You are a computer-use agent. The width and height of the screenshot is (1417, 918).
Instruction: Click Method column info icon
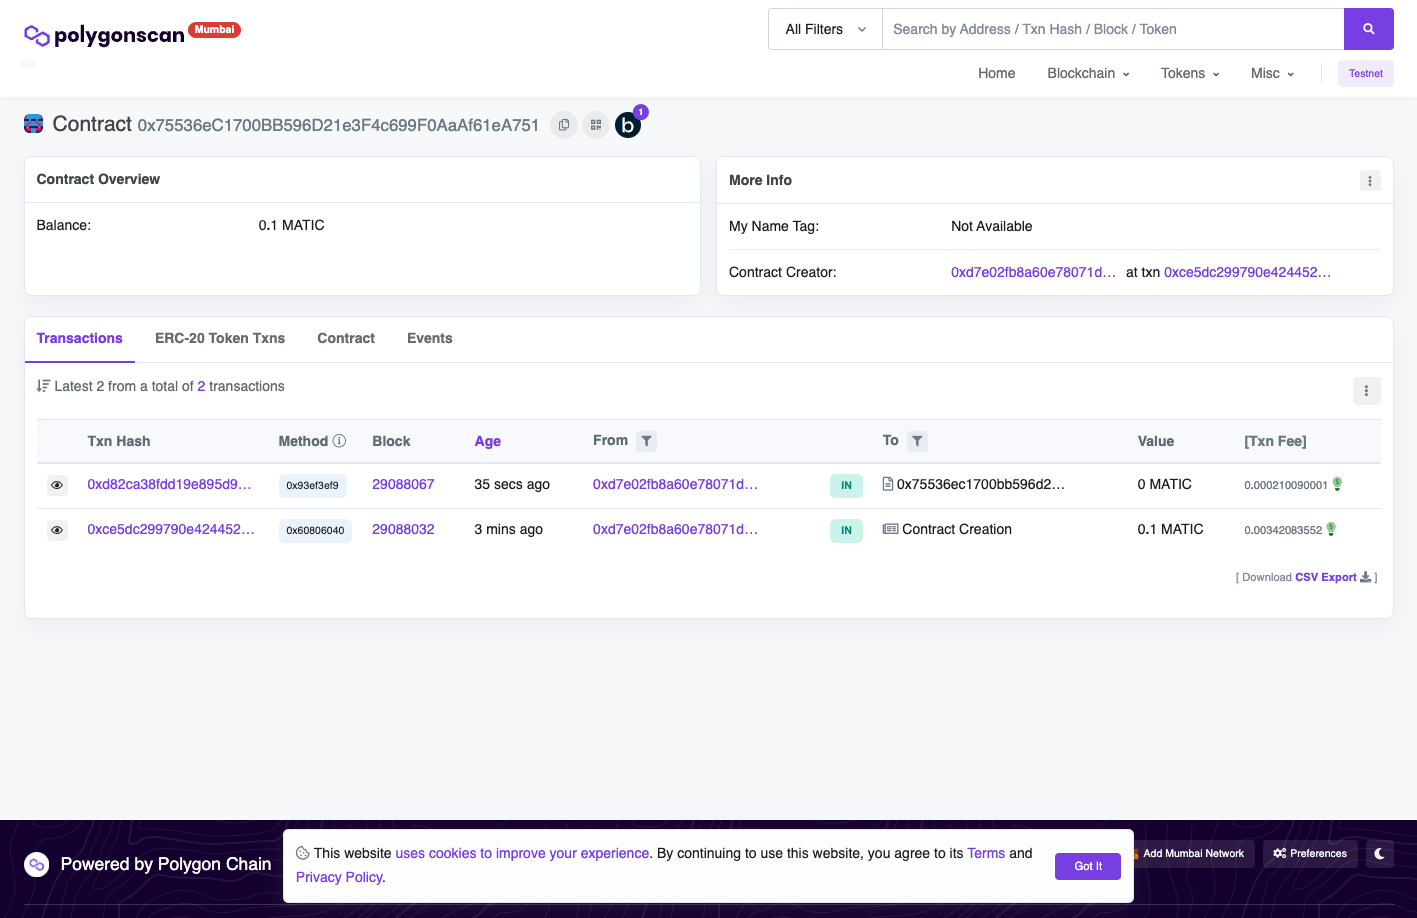(339, 441)
